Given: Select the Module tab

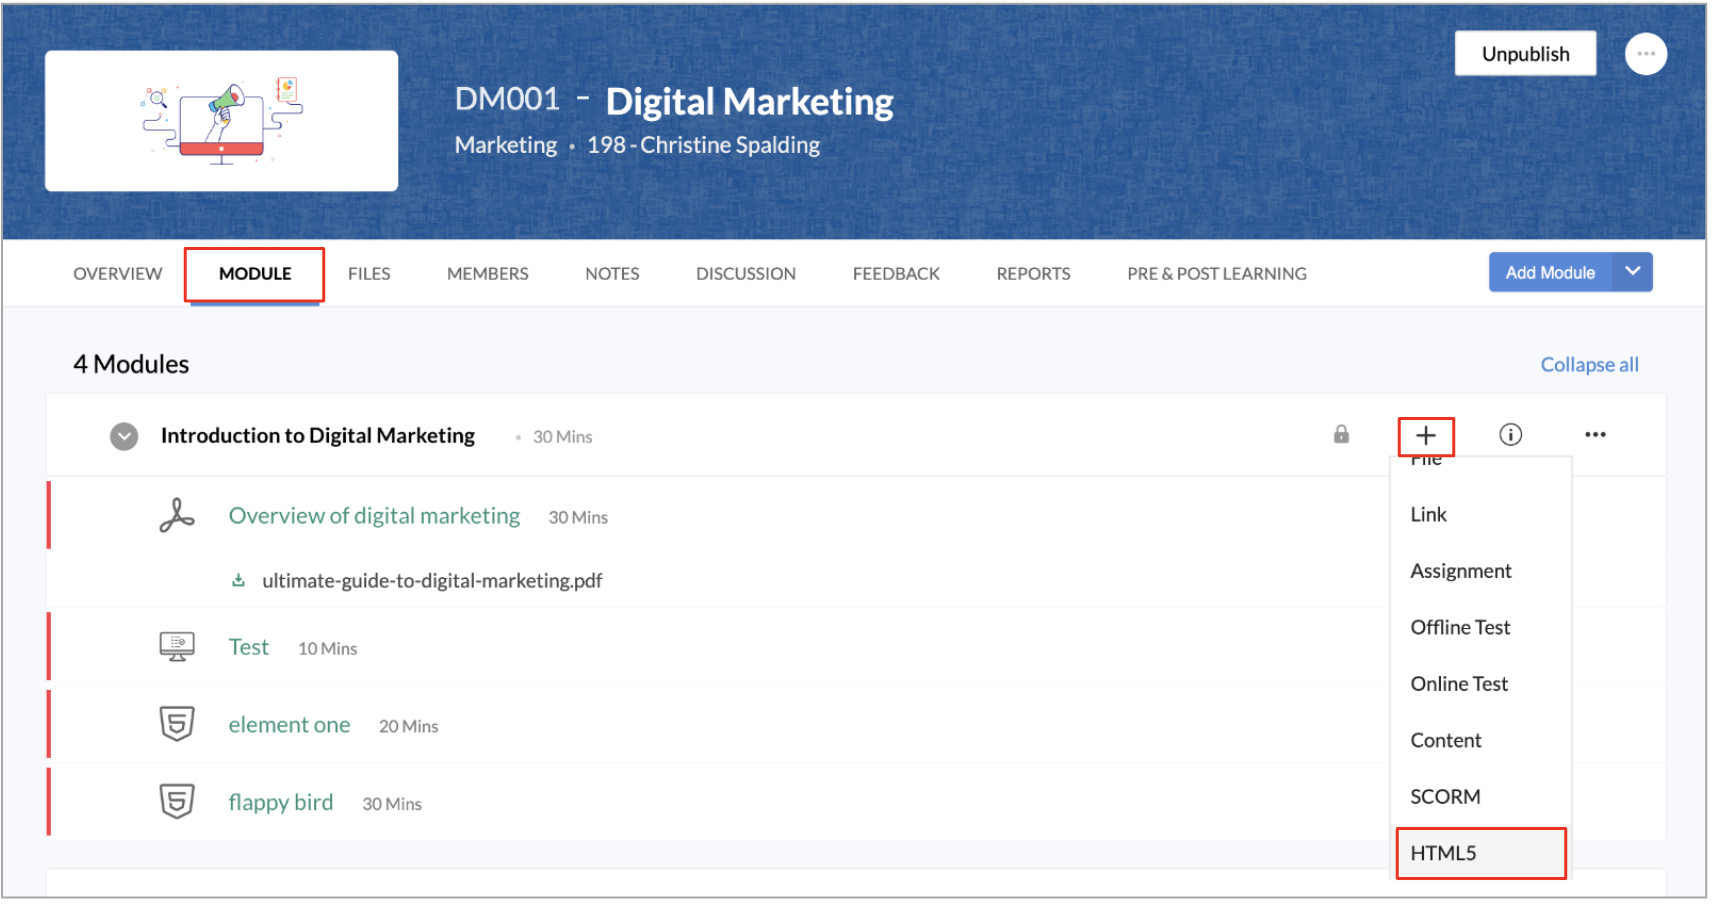Looking at the screenshot, I should [x=255, y=274].
